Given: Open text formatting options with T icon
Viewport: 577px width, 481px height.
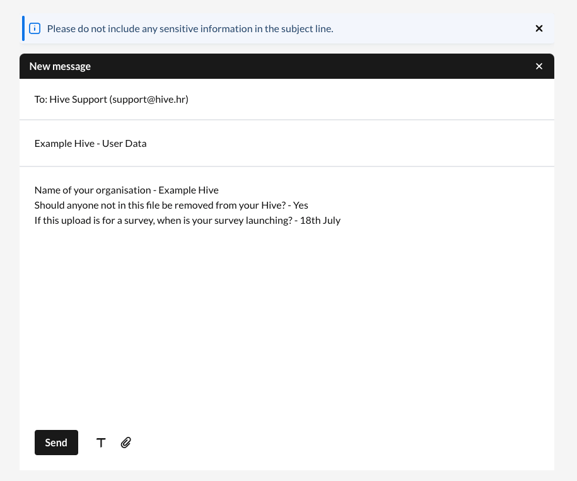Looking at the screenshot, I should pos(101,442).
